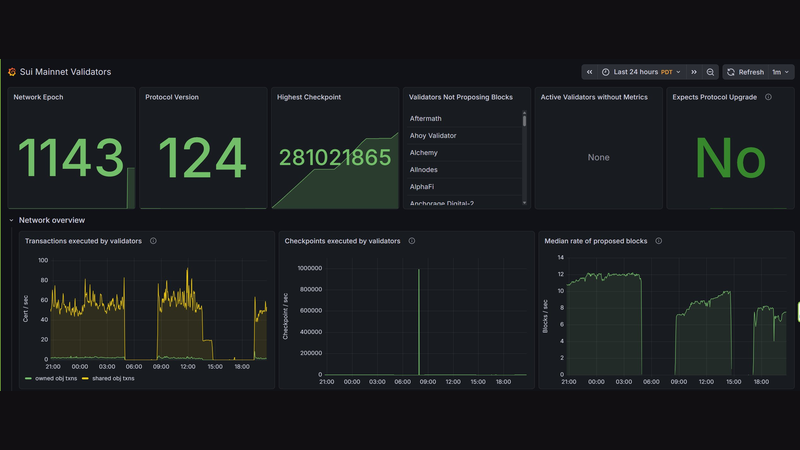Click the 281021865 checkpoint value

[x=335, y=158]
